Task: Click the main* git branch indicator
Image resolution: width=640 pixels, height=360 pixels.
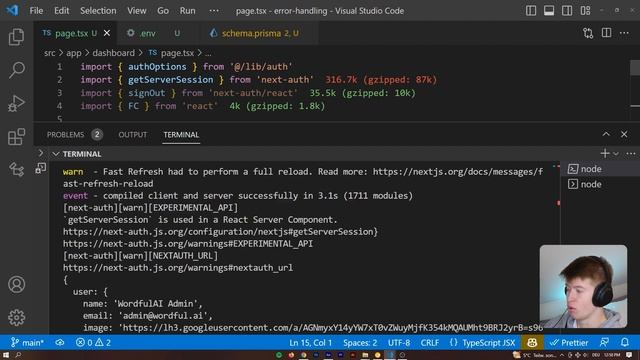Action: click(27, 342)
